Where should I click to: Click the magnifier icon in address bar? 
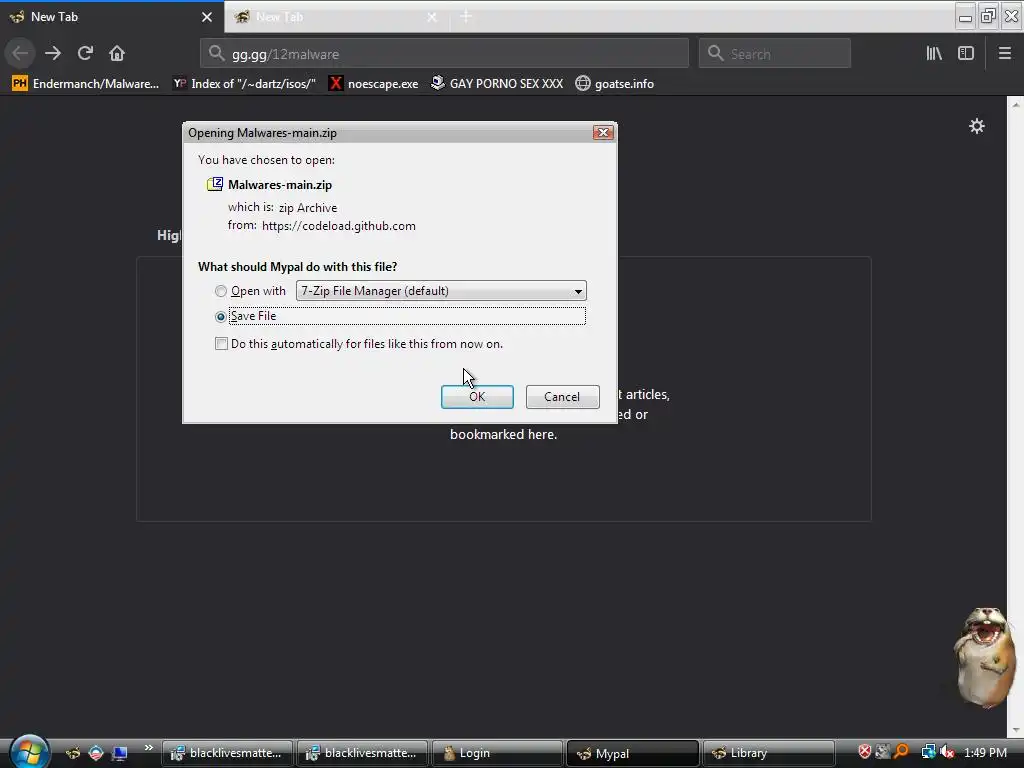[217, 53]
